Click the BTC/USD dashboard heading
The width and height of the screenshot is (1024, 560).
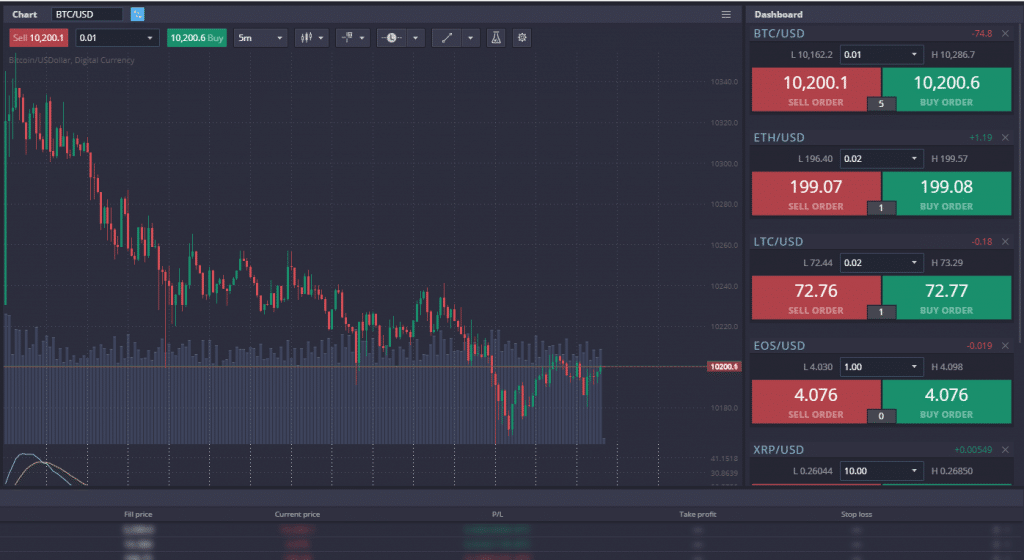(x=779, y=33)
